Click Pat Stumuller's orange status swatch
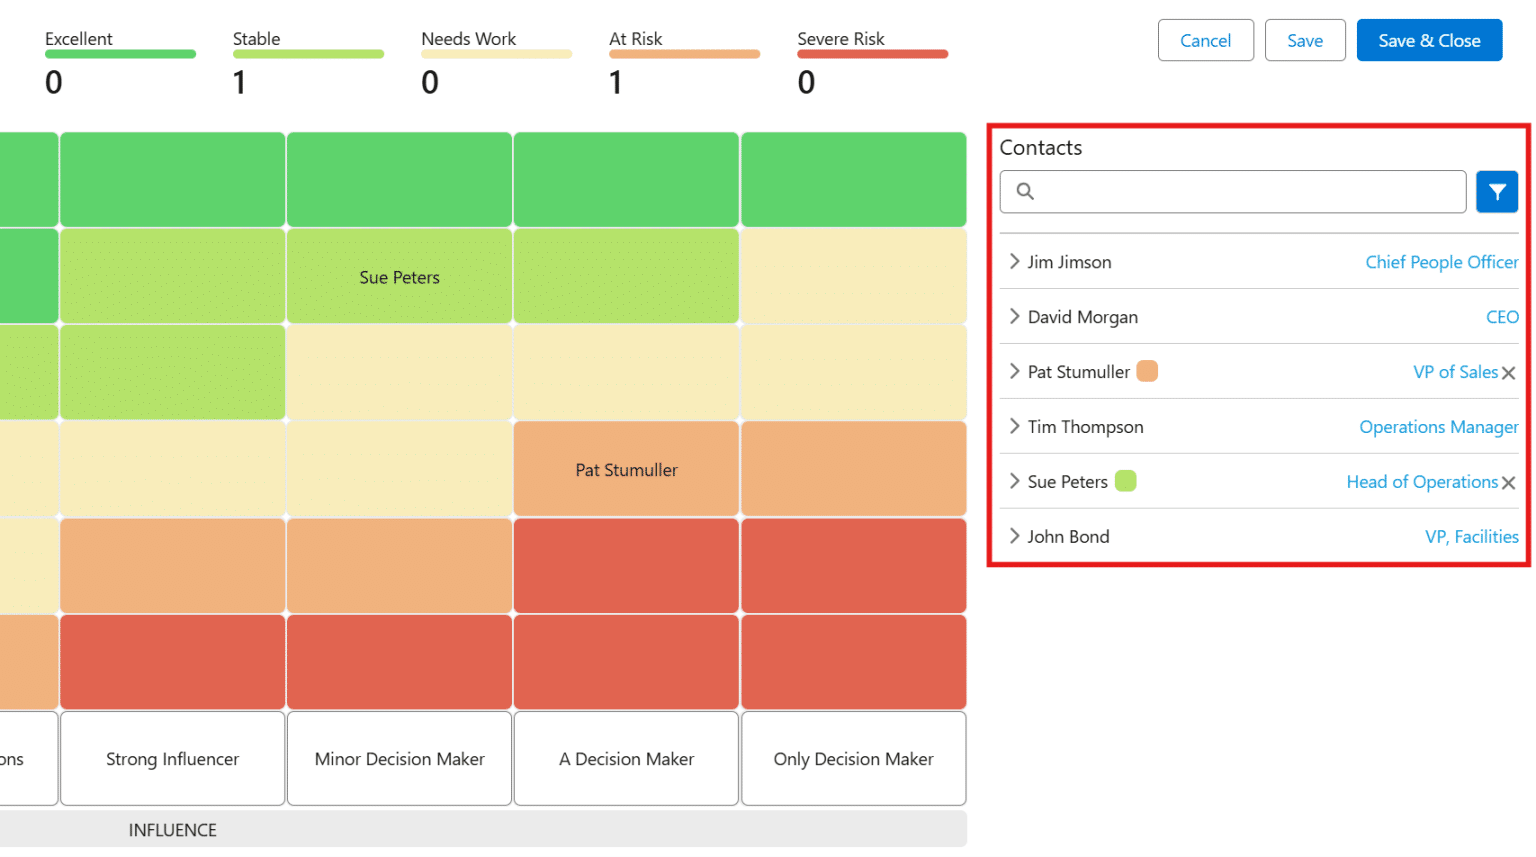This screenshot has width=1536, height=857. coord(1146,371)
